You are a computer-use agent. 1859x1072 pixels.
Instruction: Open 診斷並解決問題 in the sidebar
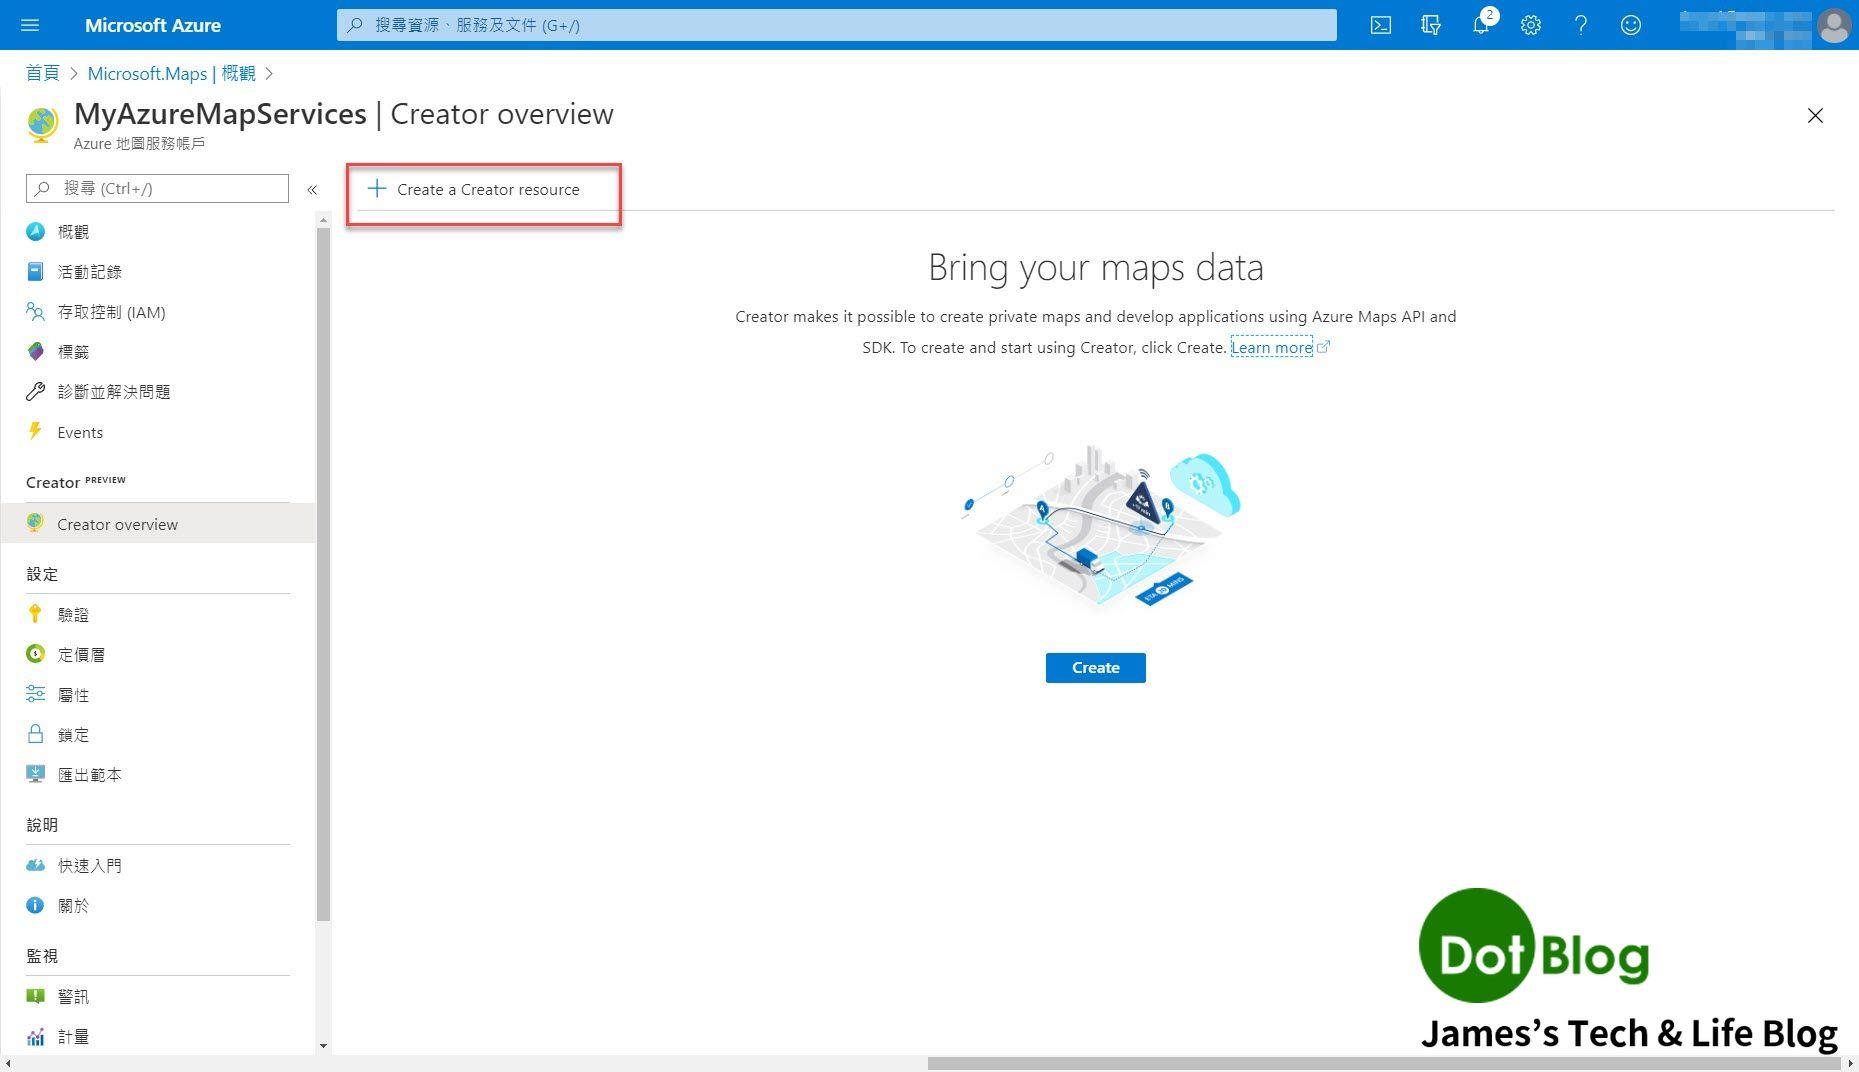(114, 391)
